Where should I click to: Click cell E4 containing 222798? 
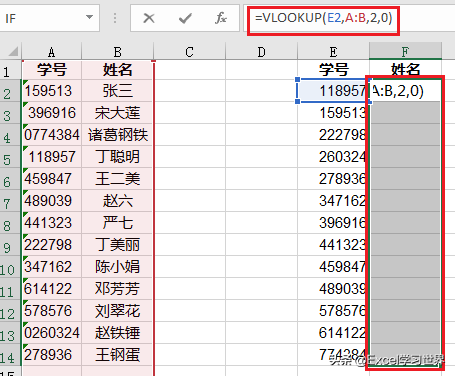pyautogui.click(x=333, y=135)
